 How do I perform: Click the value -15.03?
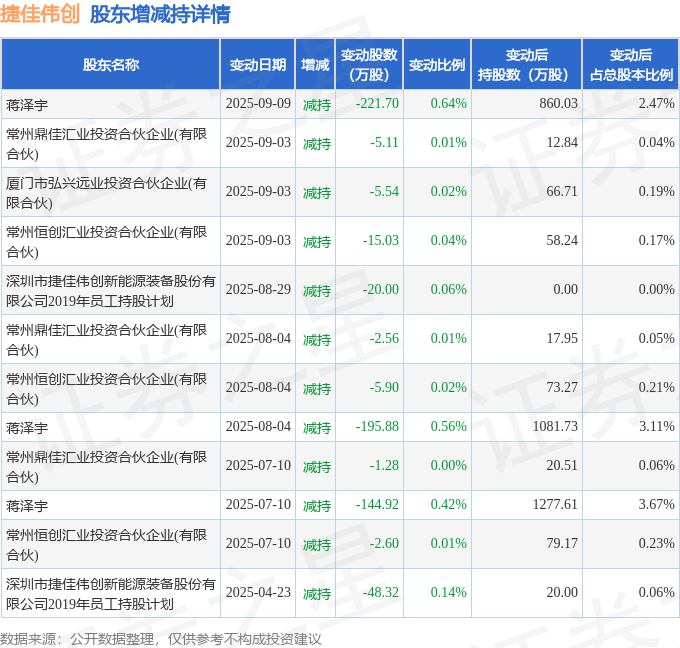pyautogui.click(x=380, y=240)
